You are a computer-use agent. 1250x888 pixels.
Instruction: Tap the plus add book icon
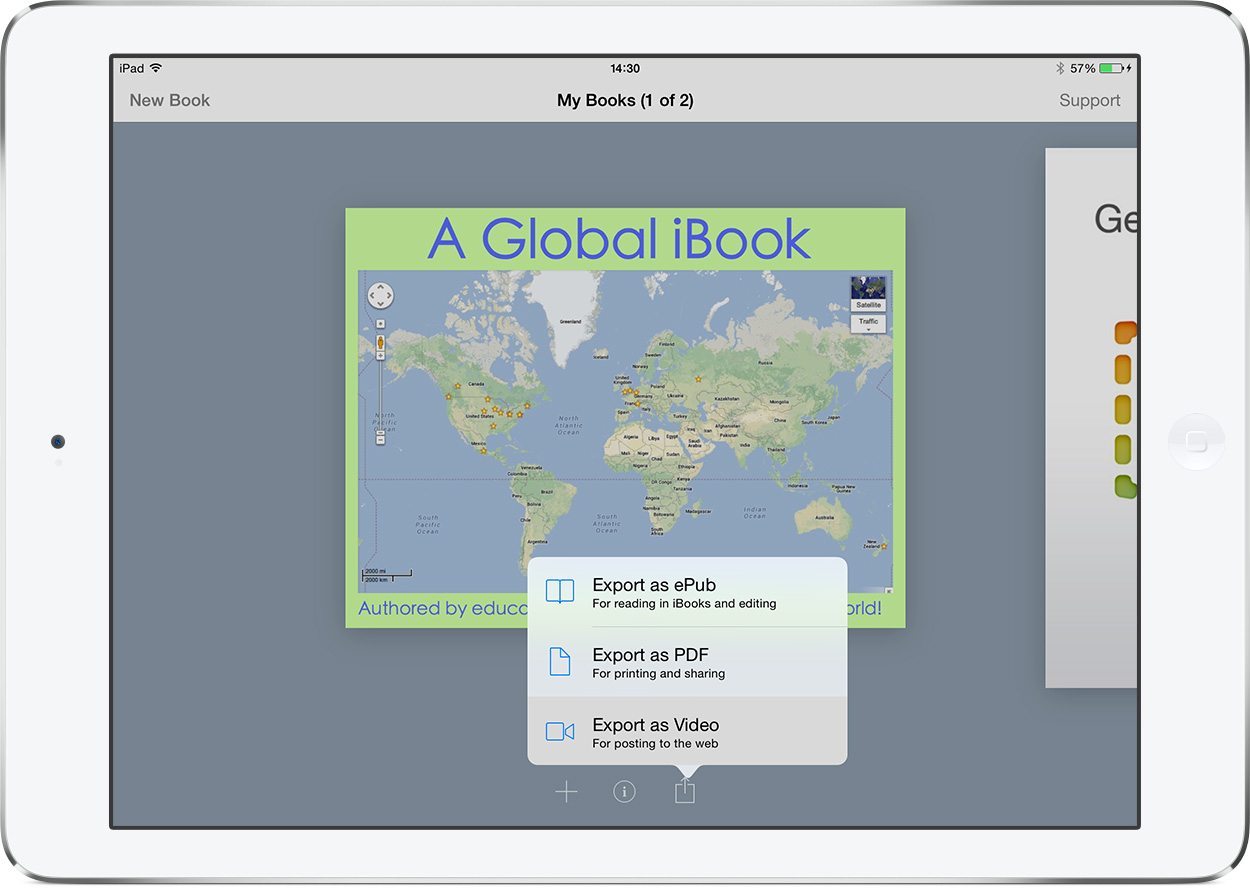pos(566,792)
